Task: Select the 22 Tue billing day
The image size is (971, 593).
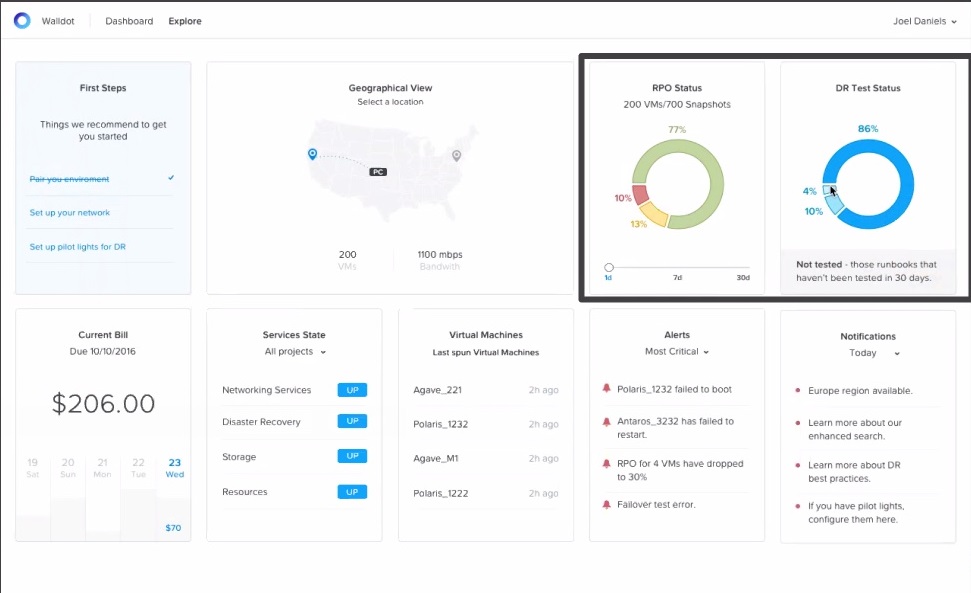Action: (138, 468)
